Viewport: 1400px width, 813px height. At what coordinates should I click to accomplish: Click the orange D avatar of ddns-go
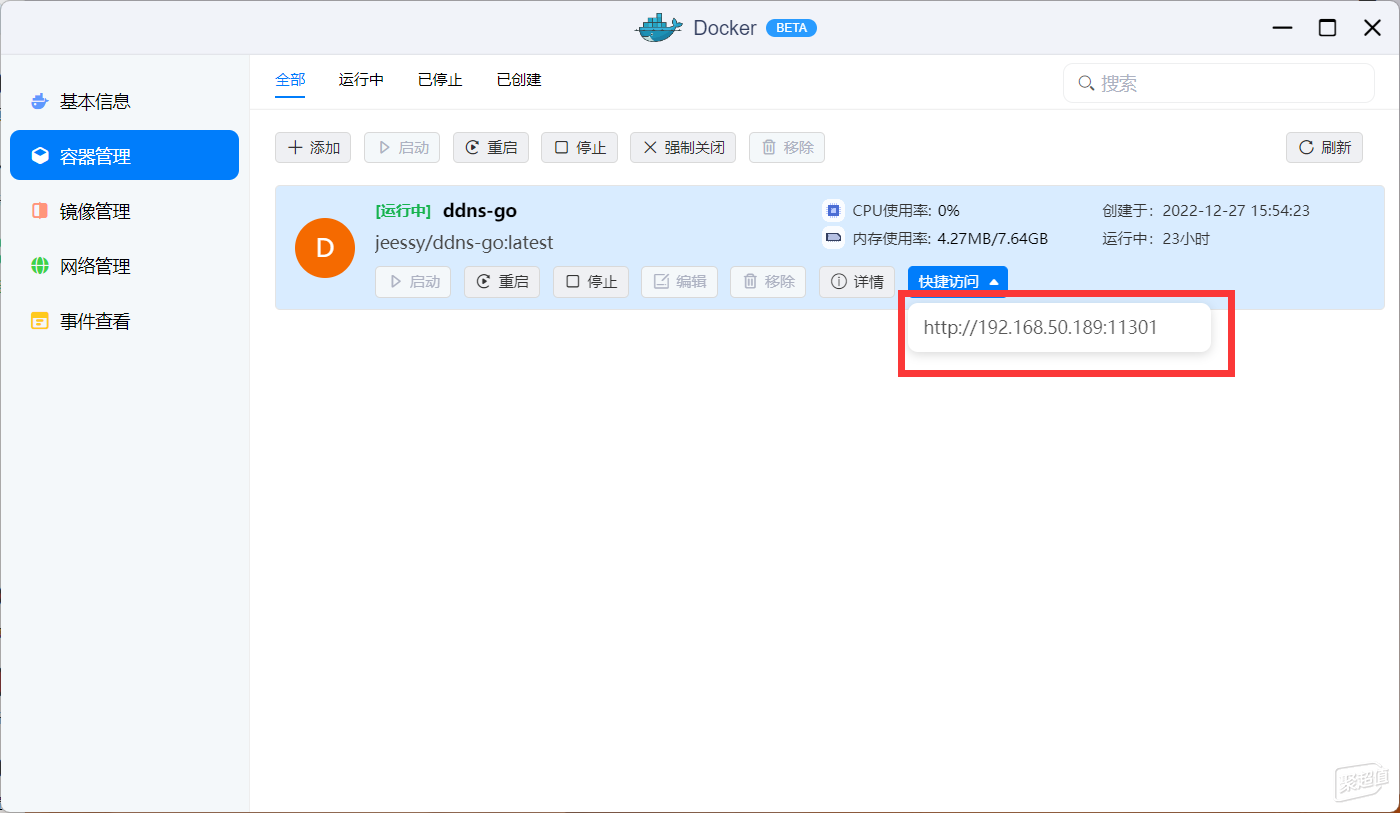(325, 248)
